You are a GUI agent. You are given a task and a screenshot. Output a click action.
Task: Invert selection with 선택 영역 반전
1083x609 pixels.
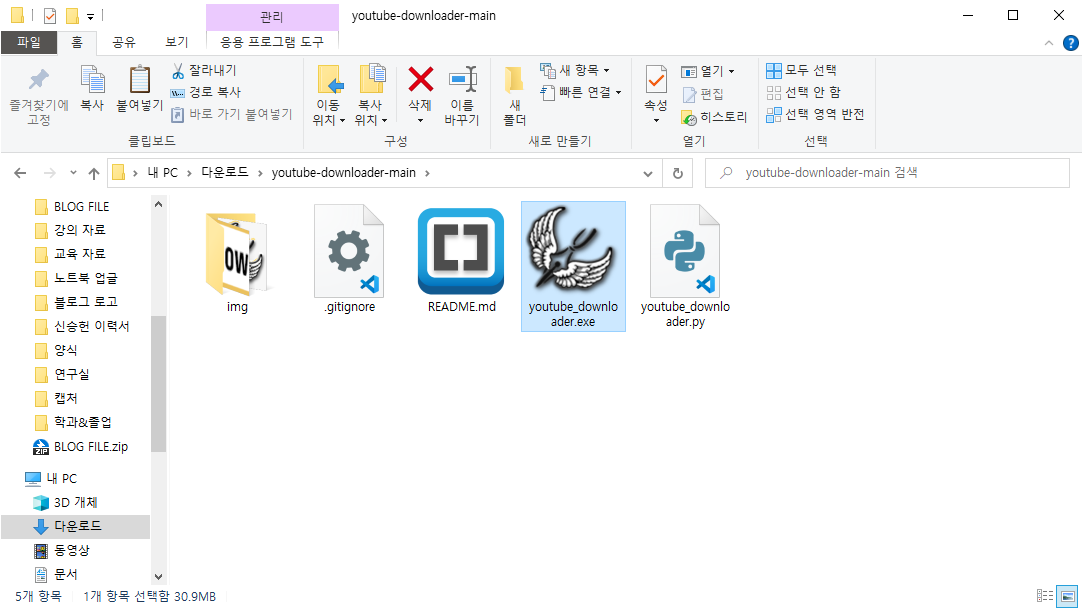[815, 115]
